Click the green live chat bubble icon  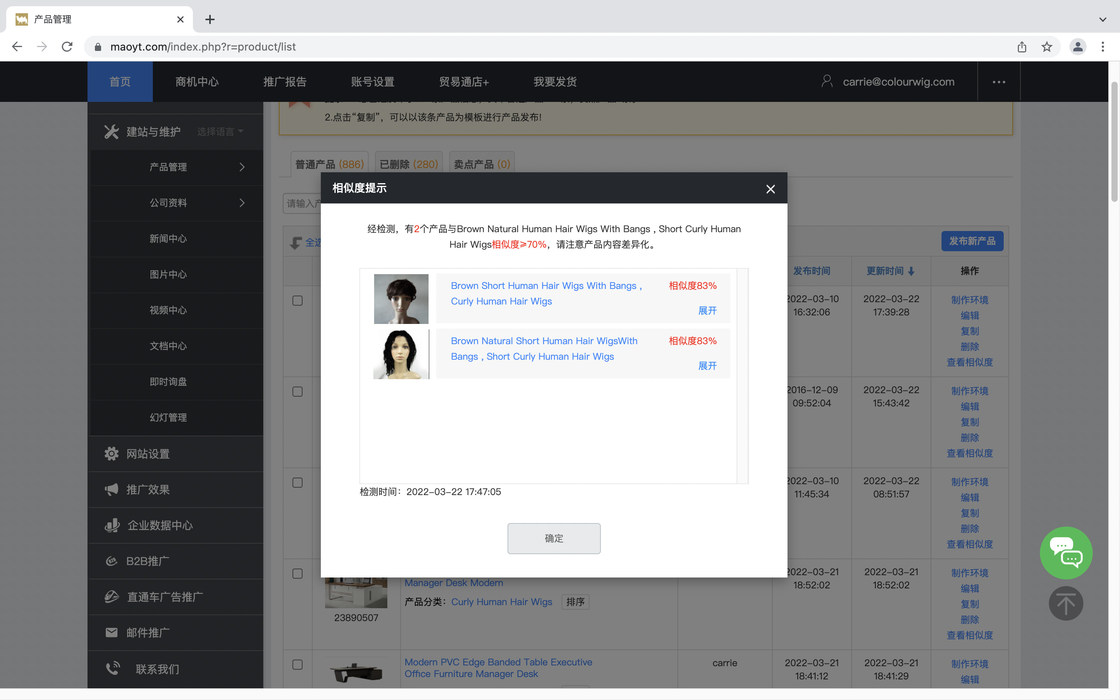coord(1066,553)
